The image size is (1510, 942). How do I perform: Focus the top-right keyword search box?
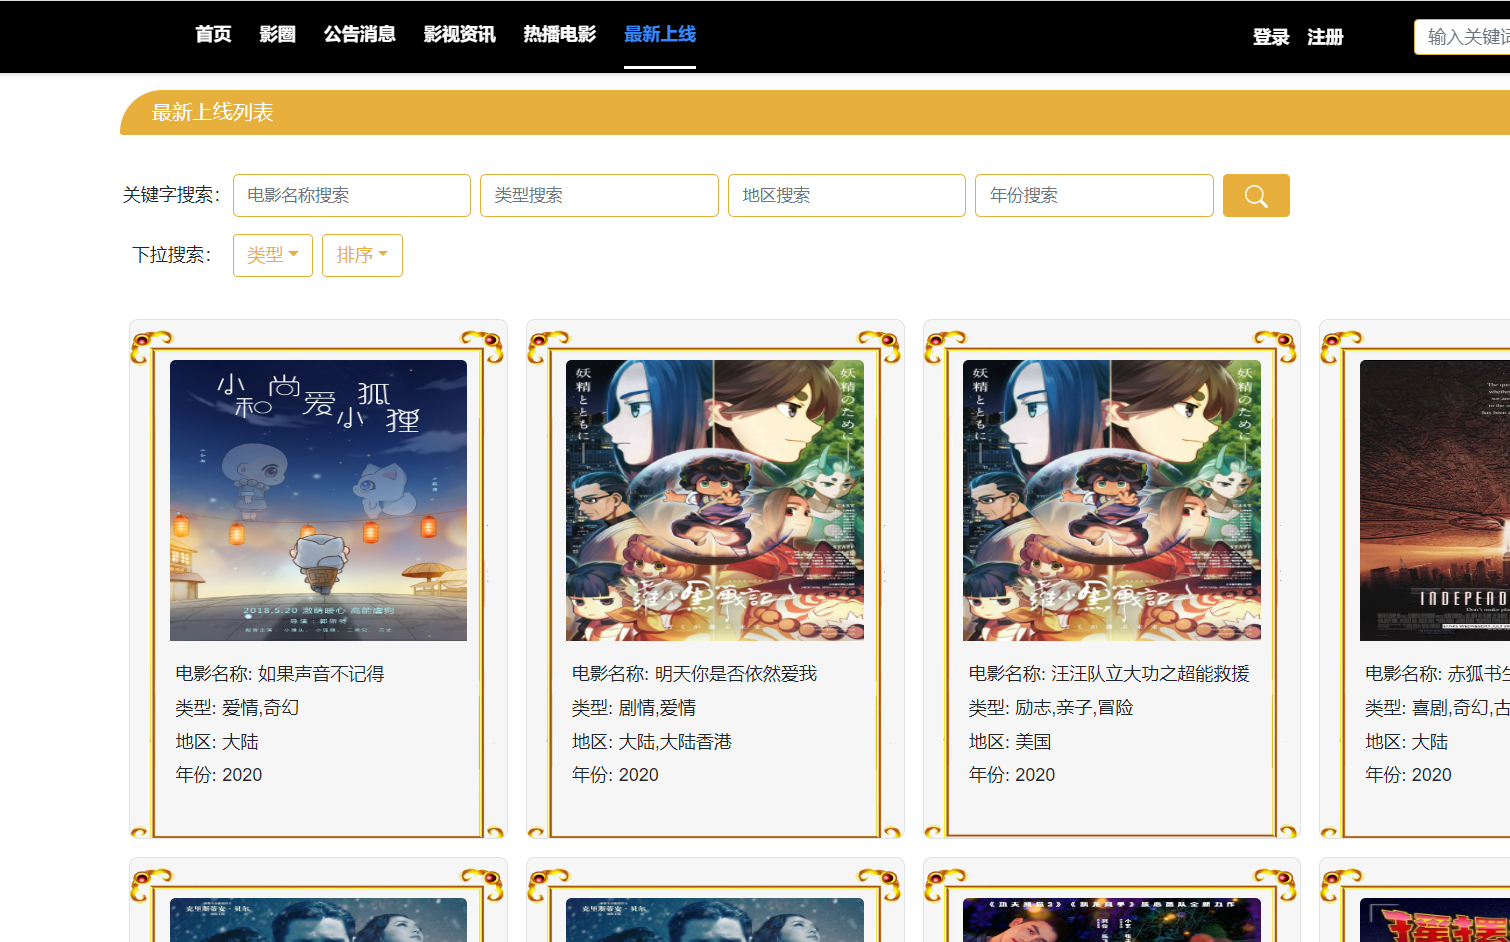click(x=1462, y=37)
